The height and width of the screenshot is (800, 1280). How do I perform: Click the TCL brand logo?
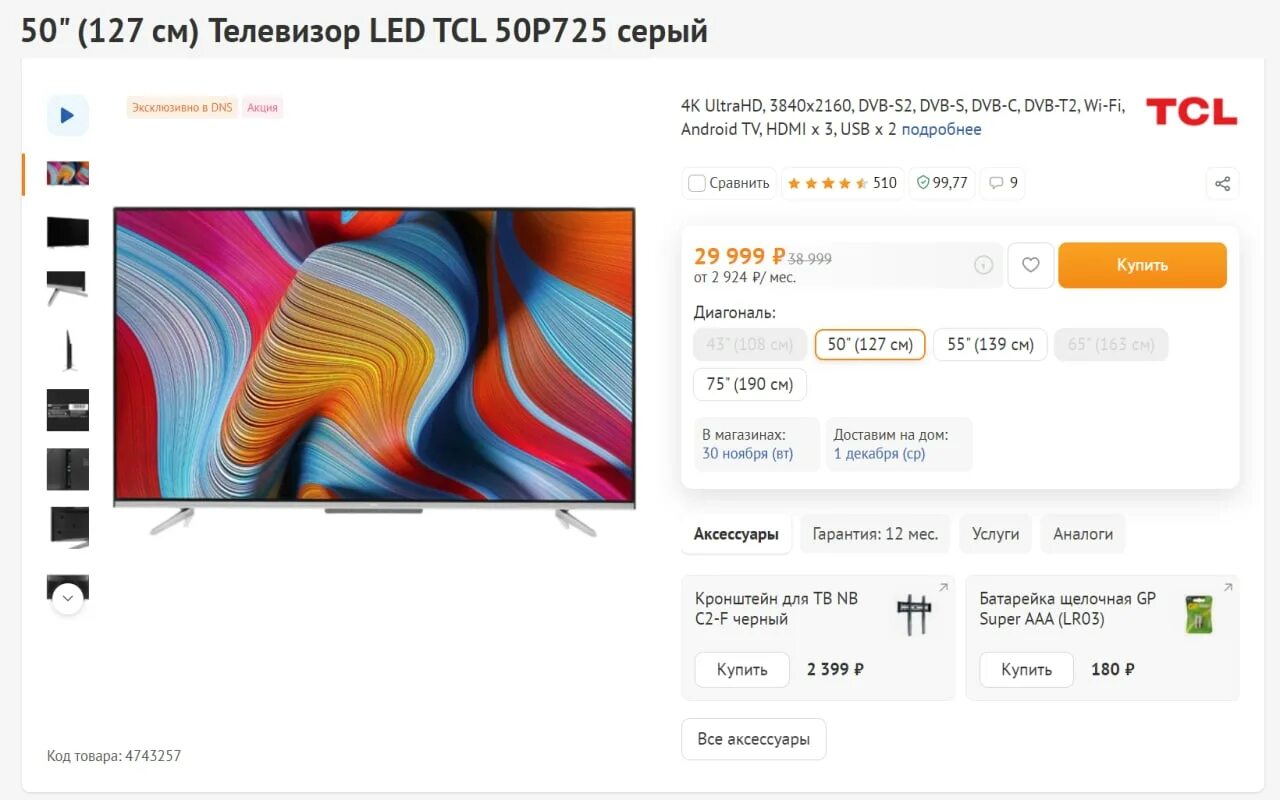pyautogui.click(x=1191, y=112)
